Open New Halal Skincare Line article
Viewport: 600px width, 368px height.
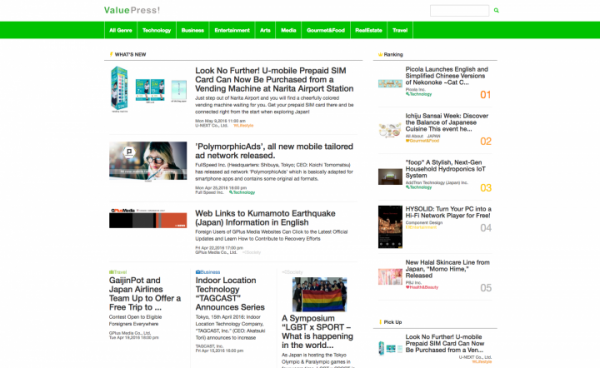447,269
